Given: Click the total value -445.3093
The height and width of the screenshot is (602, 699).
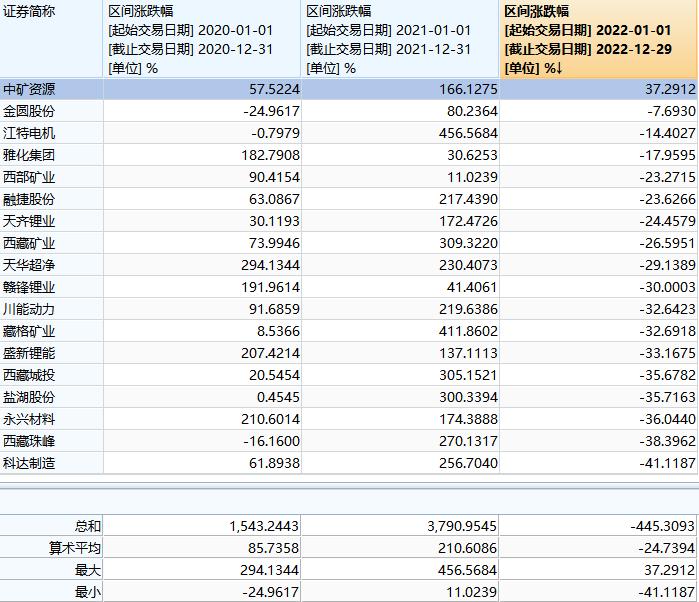Looking at the screenshot, I should (x=662, y=526).
